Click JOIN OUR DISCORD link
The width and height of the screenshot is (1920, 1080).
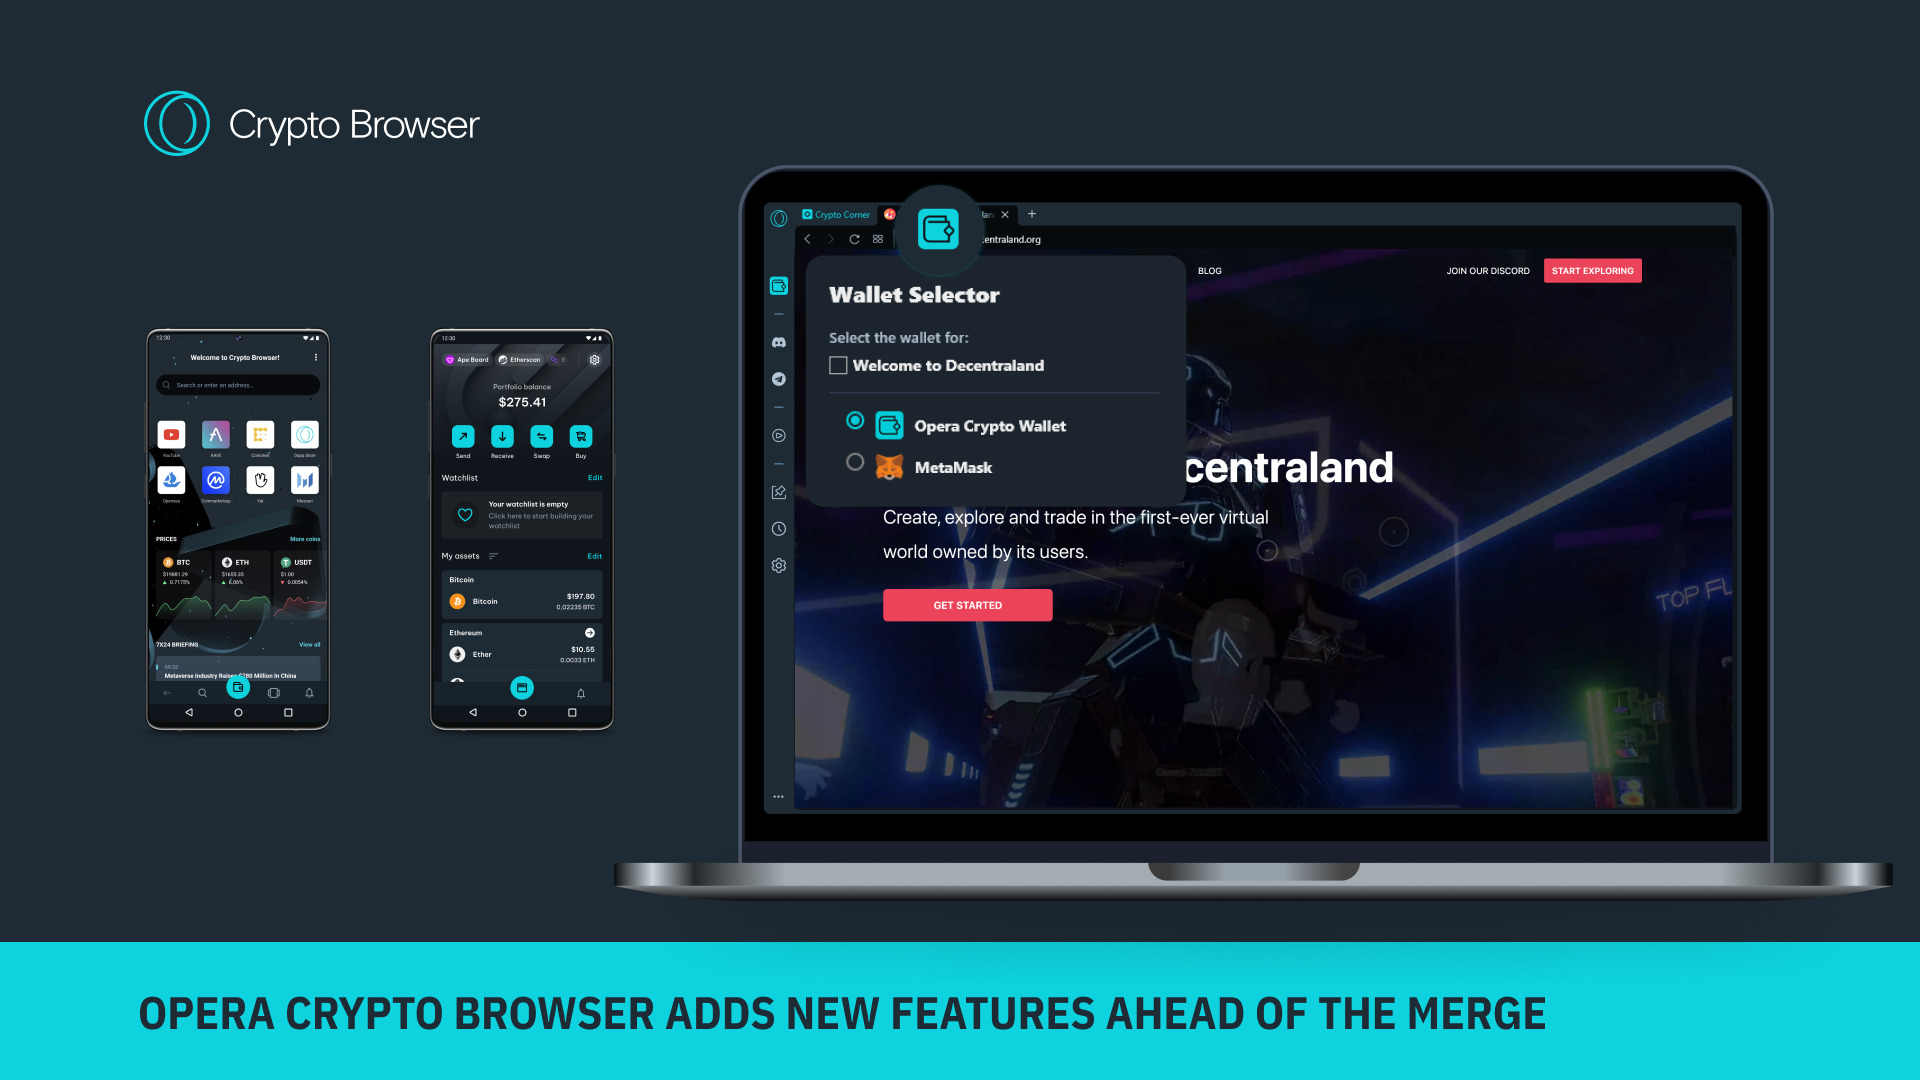point(1484,270)
